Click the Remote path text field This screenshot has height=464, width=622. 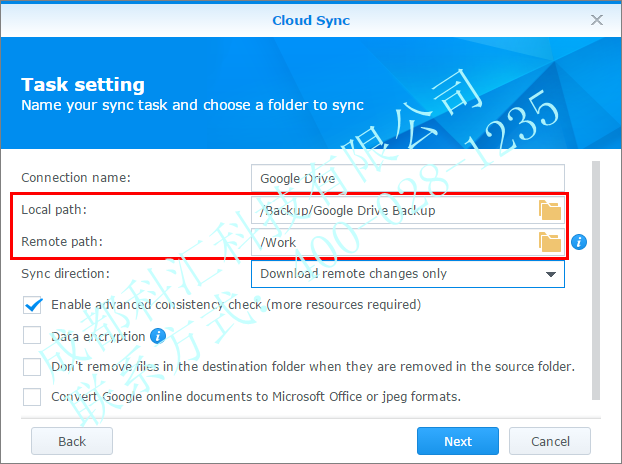pyautogui.click(x=395, y=241)
